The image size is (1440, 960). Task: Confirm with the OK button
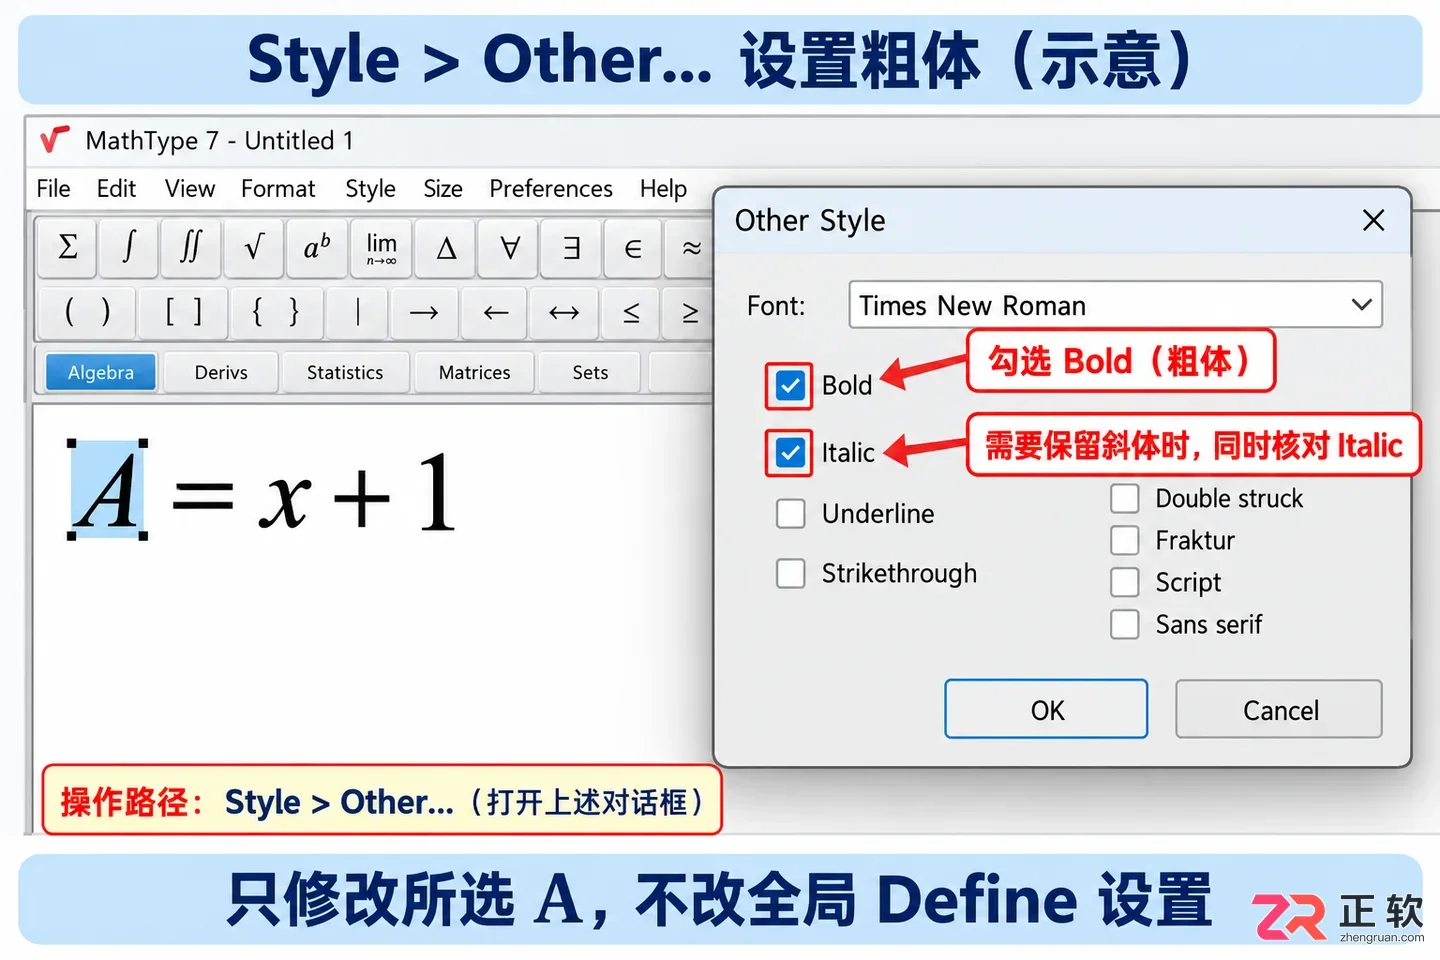tap(1046, 709)
